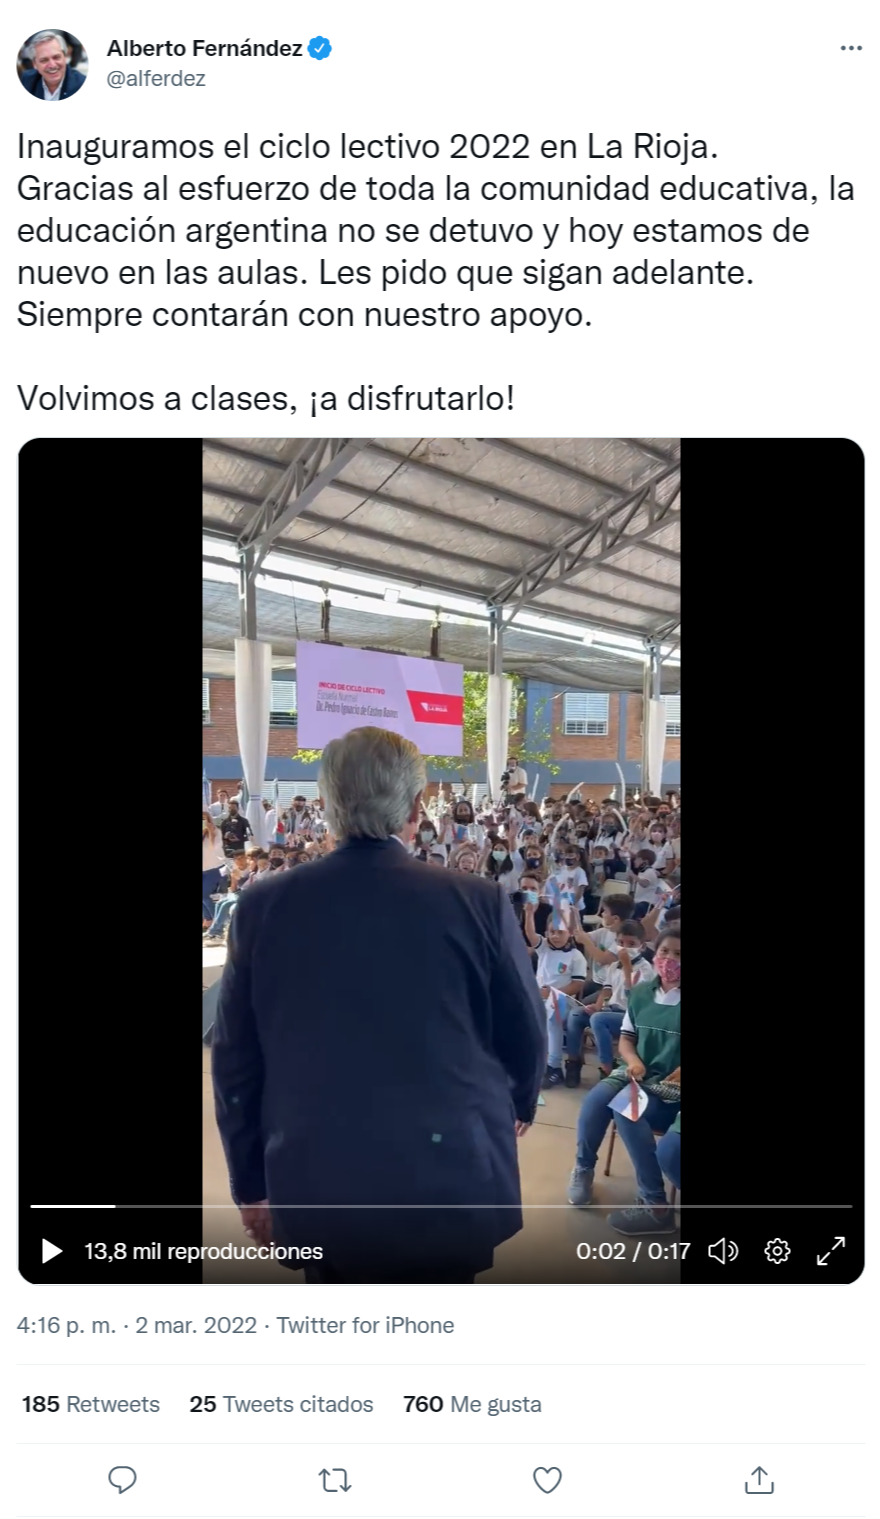Open video settings gear icon
The image size is (880, 1519).
[x=777, y=1251]
